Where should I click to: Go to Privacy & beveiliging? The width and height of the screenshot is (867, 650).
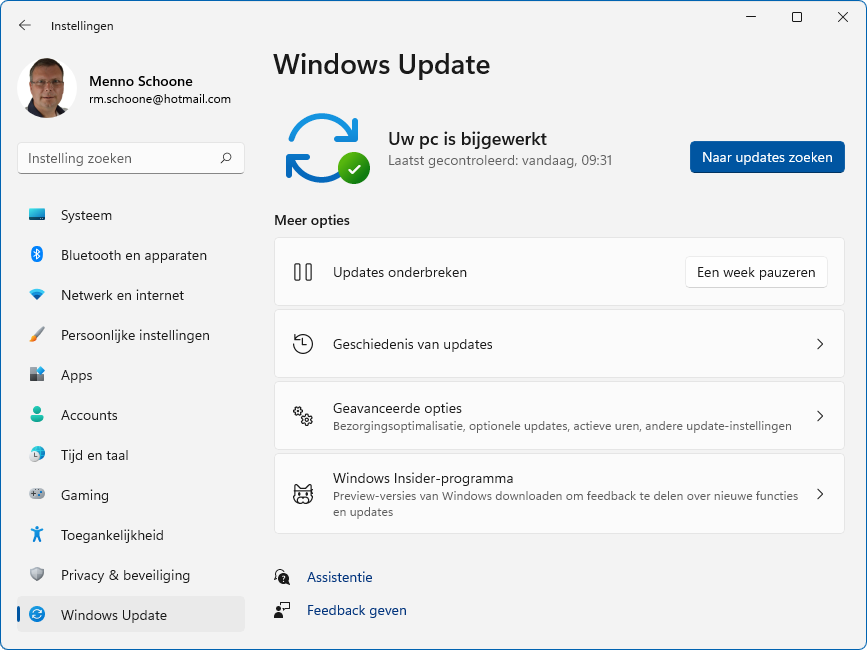point(130,575)
